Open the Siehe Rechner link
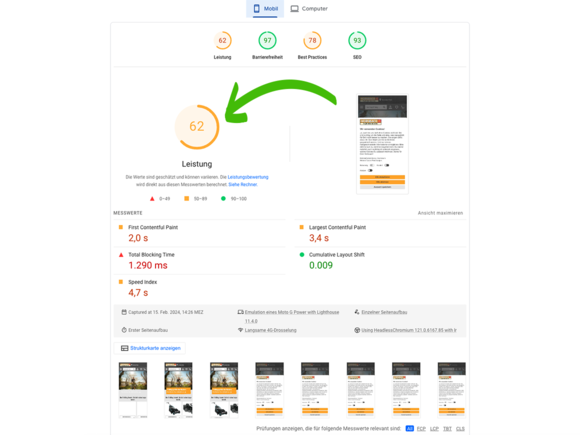The width and height of the screenshot is (580, 435). coord(243,185)
